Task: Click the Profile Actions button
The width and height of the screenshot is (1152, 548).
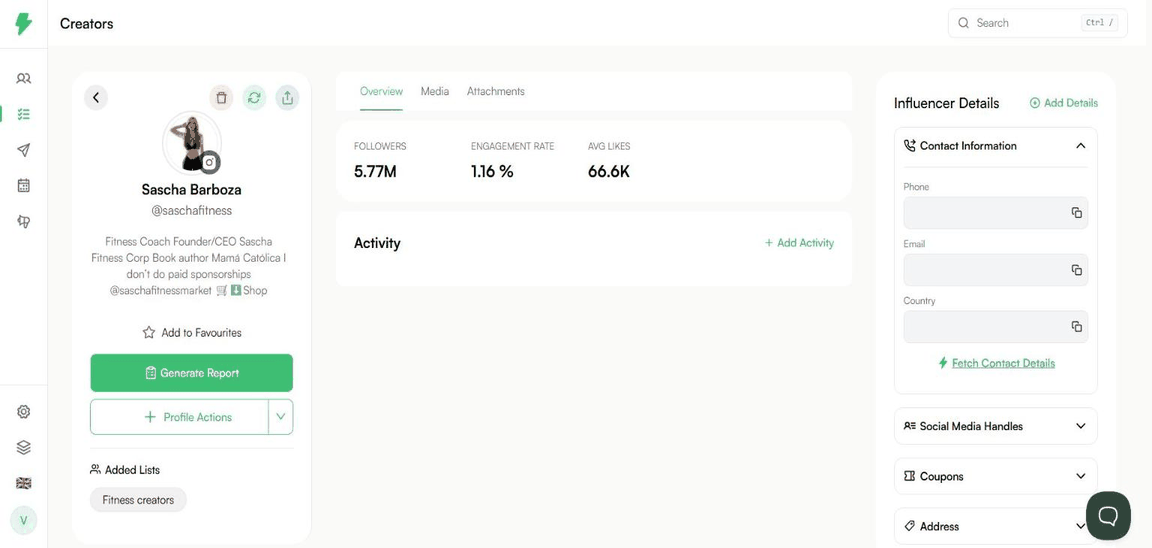Action: pos(179,417)
